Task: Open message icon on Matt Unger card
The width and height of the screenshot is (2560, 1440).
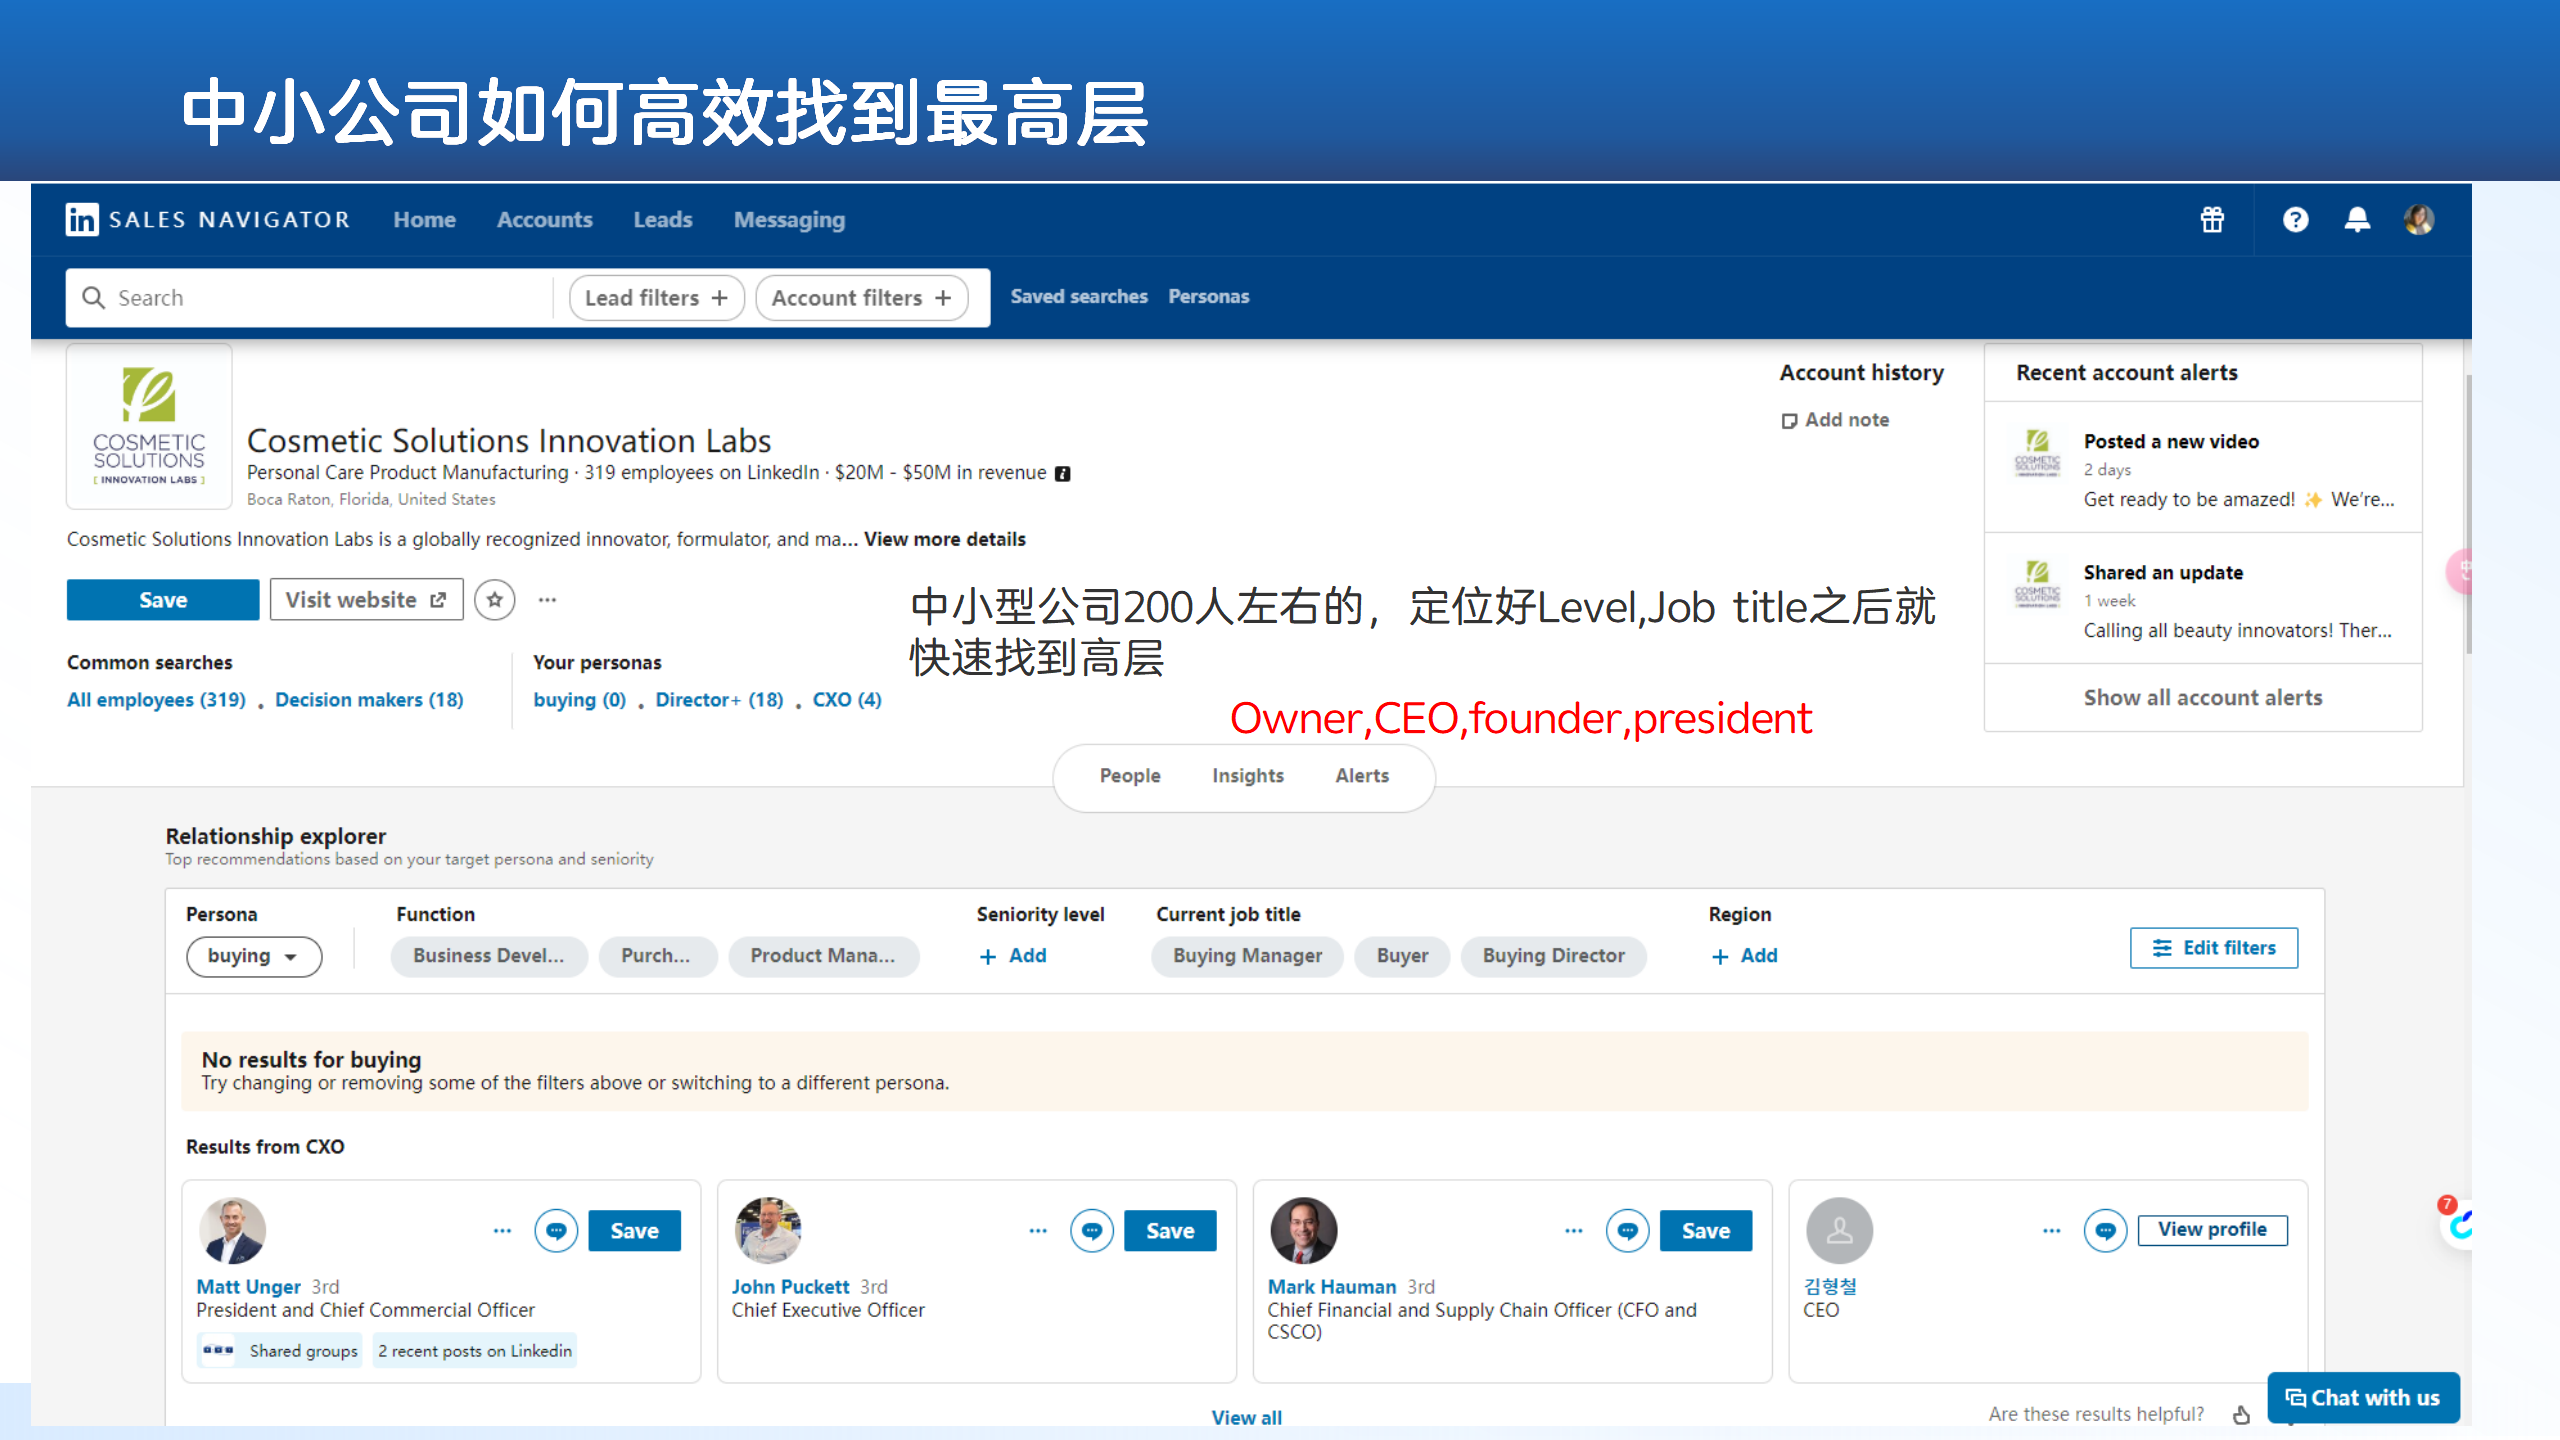Action: [556, 1231]
